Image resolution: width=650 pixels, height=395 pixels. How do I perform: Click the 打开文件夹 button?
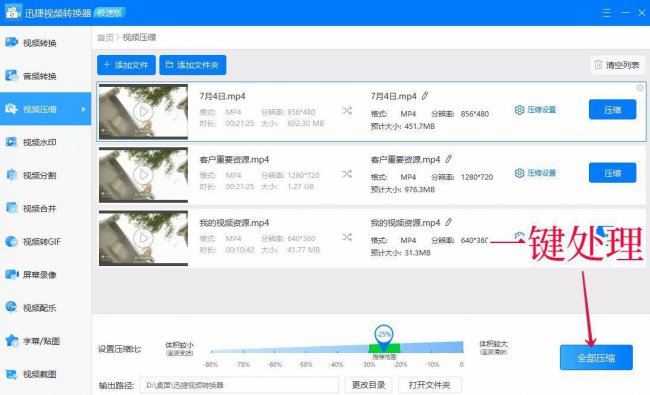pos(429,385)
